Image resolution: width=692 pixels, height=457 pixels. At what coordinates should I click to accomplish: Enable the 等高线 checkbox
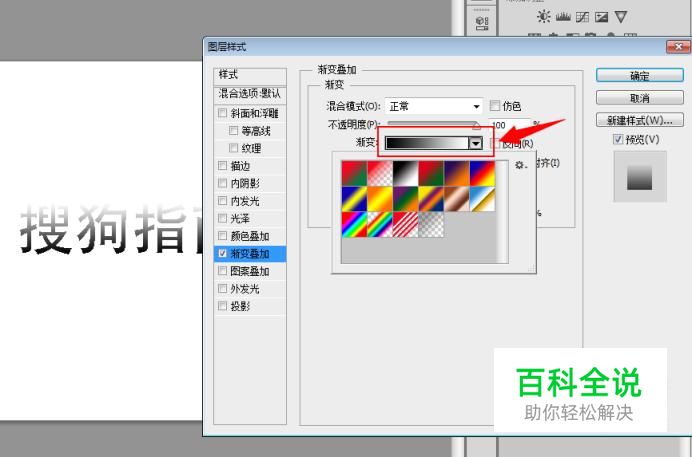coord(233,131)
